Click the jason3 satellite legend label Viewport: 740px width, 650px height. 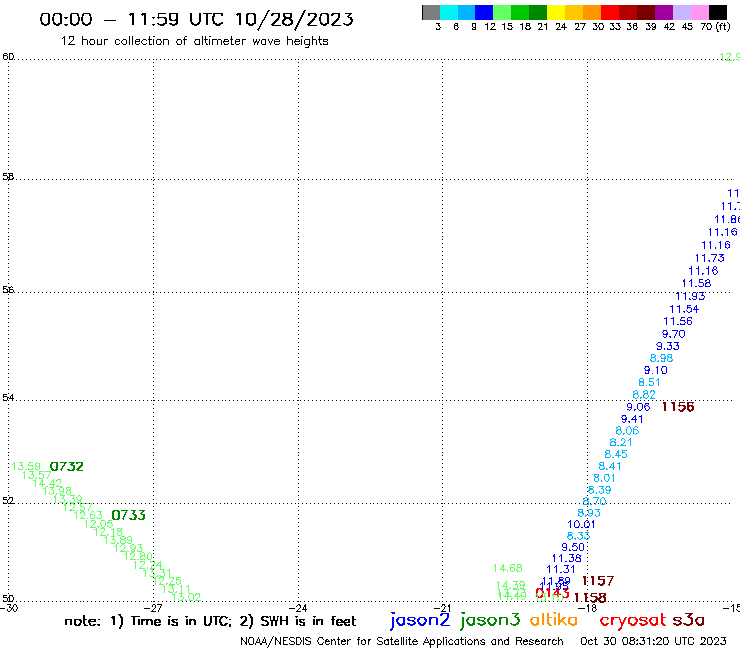click(x=490, y=620)
